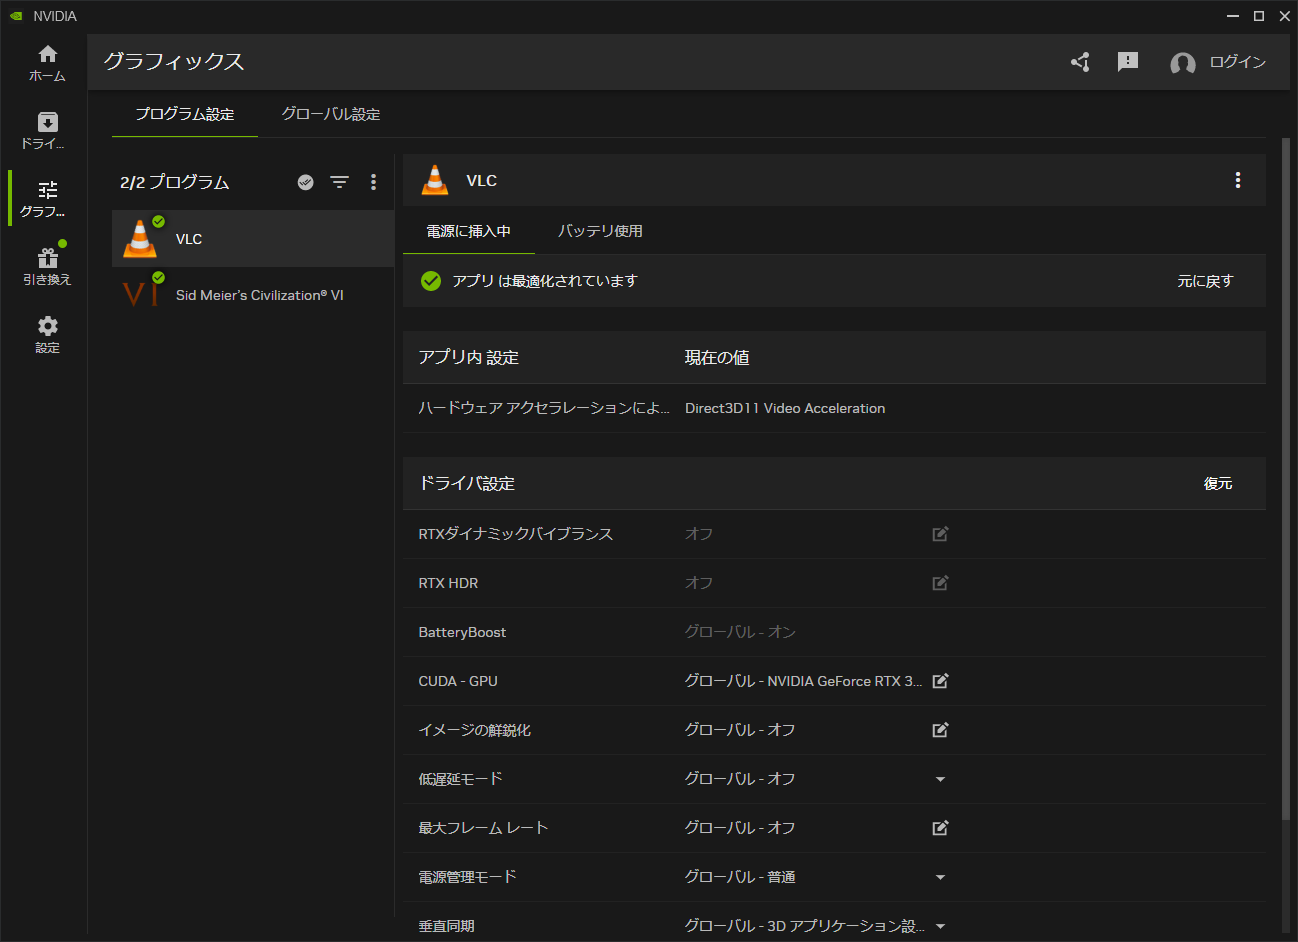Image resolution: width=1298 pixels, height=942 pixels.
Task: Click the optimize-all checkmark icon in program list
Action: pos(306,182)
